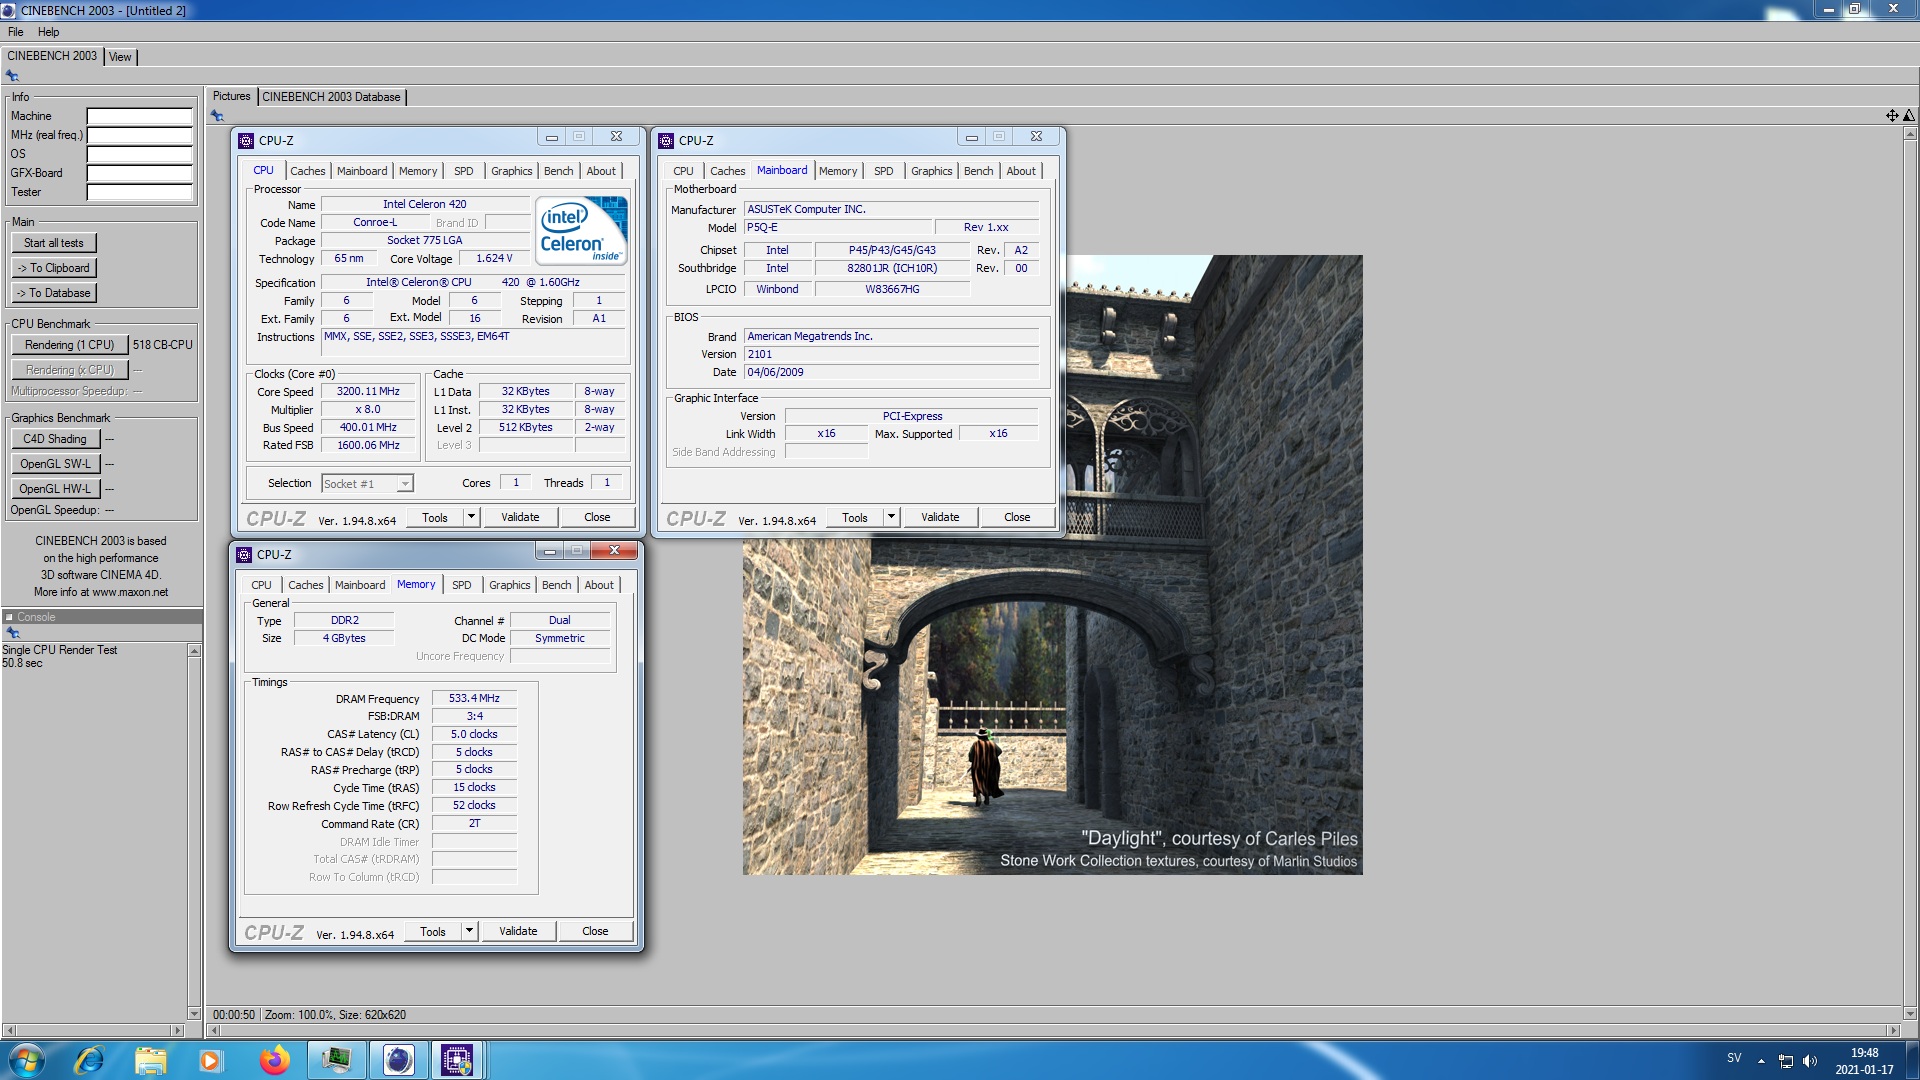Click CINEBENCH app icon in title bar
This screenshot has width=1920, height=1080.
[9, 10]
